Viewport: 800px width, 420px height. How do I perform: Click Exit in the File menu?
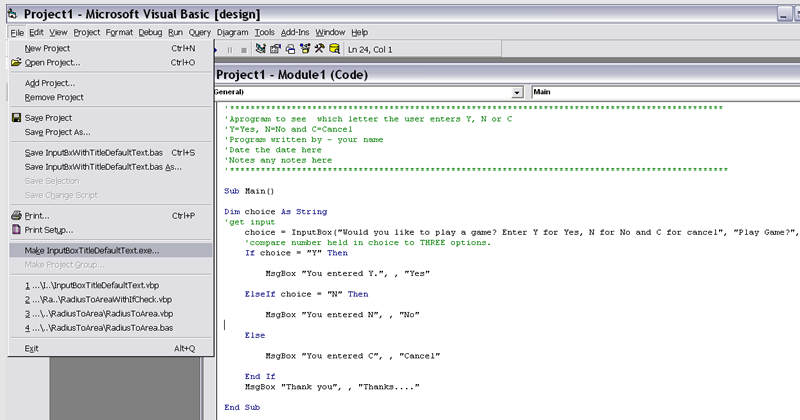click(31, 348)
